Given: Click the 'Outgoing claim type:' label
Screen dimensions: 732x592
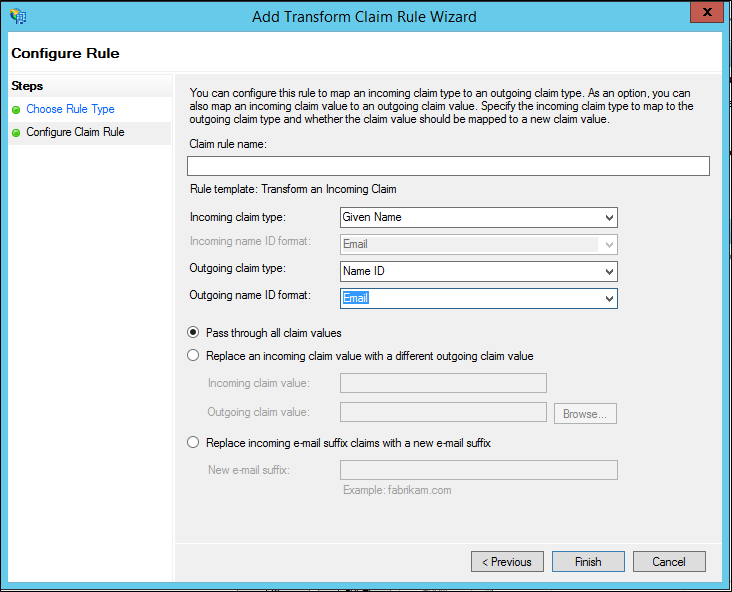Looking at the screenshot, I should tap(238, 268).
